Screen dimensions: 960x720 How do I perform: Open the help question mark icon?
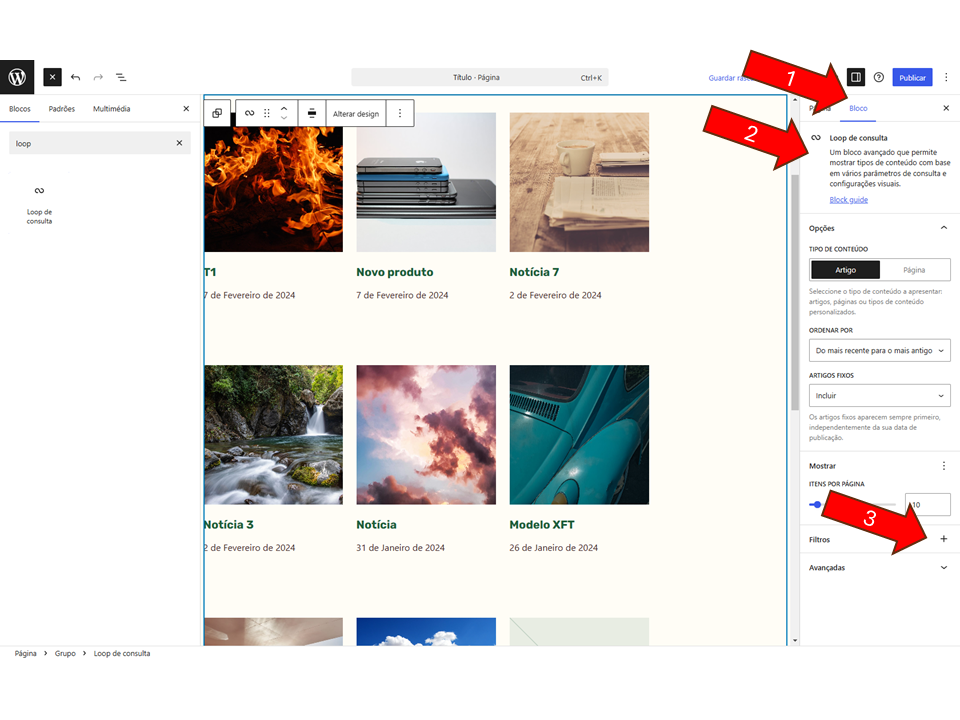[x=879, y=77]
